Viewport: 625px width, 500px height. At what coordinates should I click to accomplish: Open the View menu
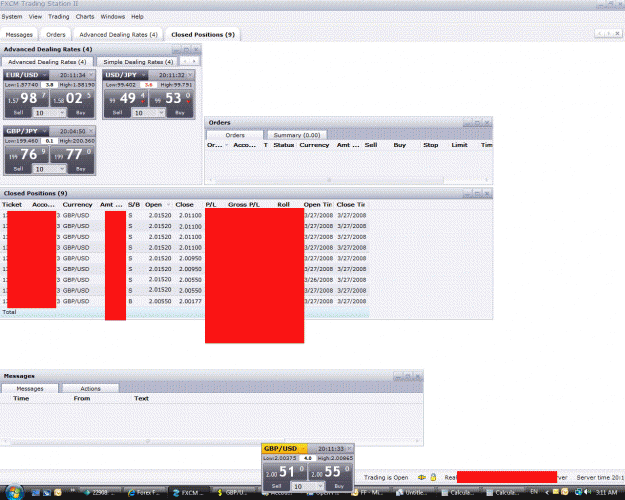click(35, 17)
